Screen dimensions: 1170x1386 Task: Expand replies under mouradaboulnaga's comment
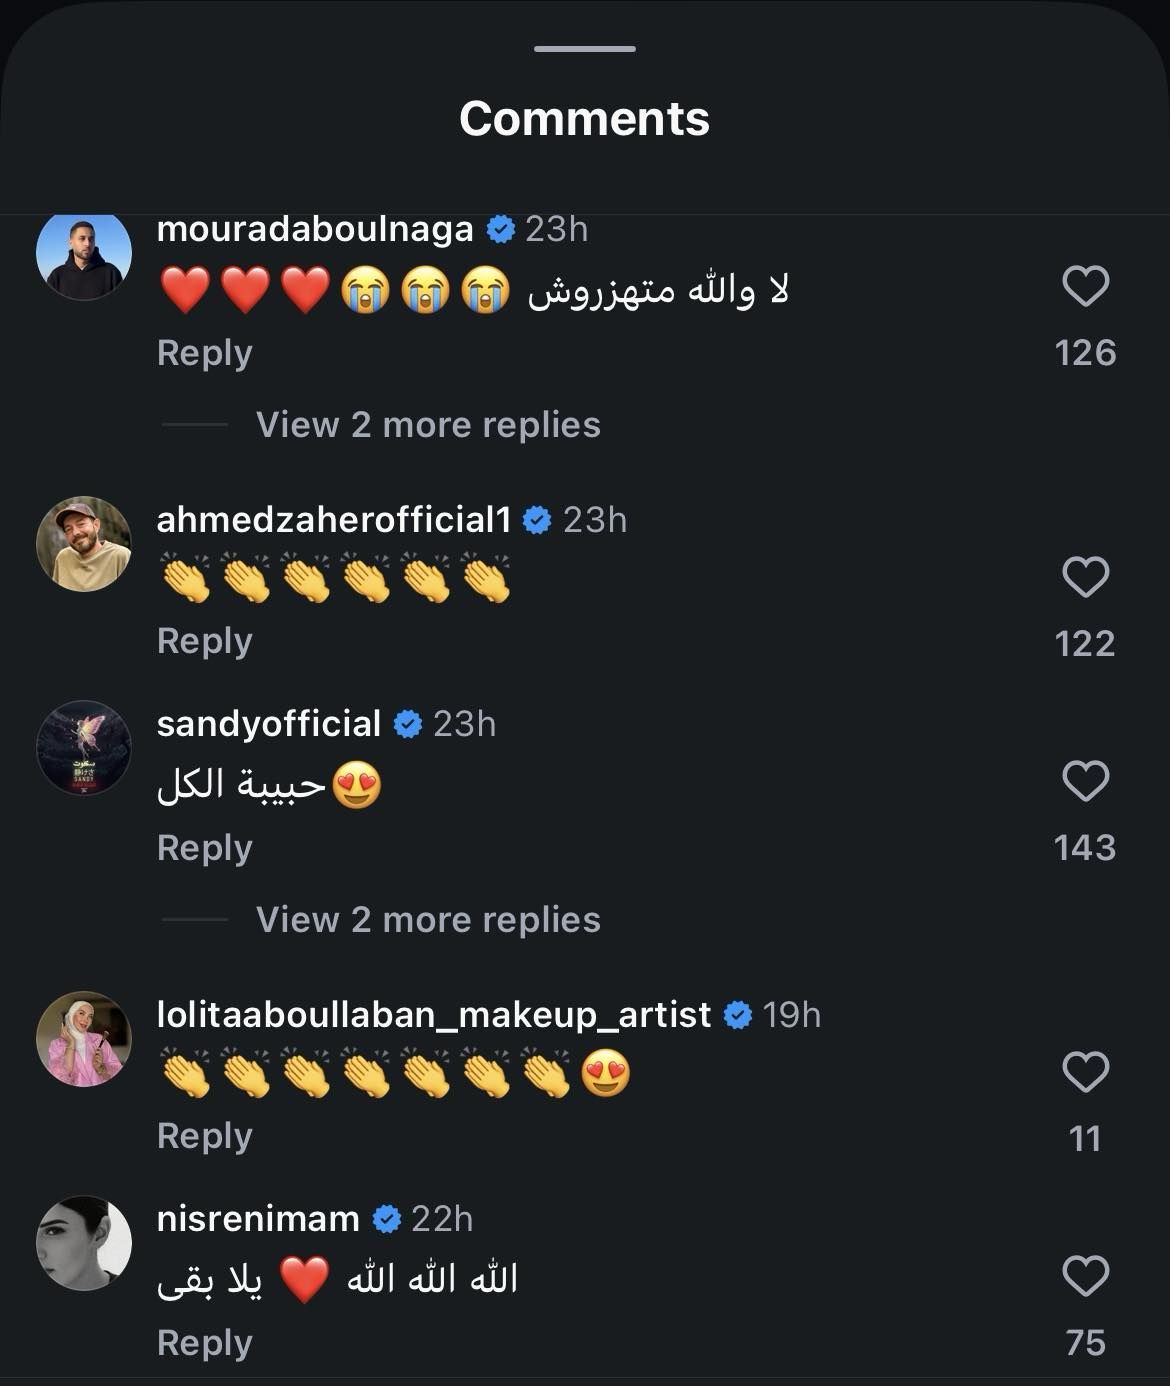428,424
